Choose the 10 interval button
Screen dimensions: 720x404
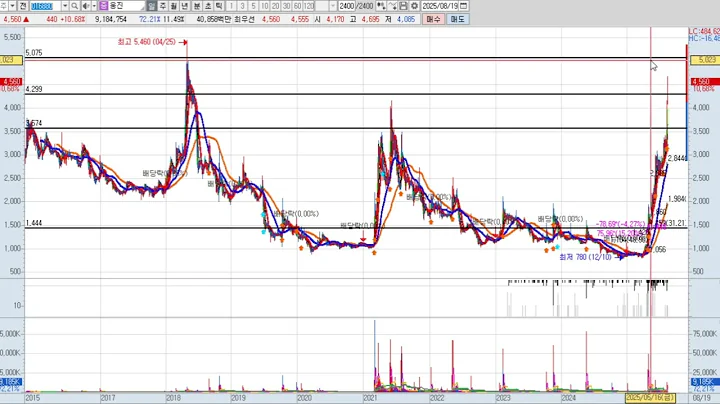click(264, 6)
